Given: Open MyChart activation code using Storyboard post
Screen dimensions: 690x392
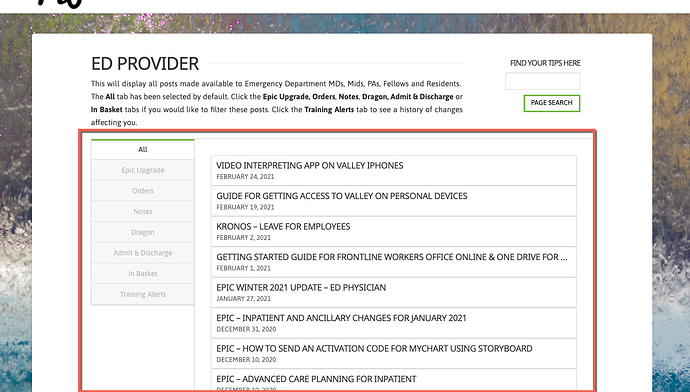Looking at the screenshot, I should [x=393, y=353].
